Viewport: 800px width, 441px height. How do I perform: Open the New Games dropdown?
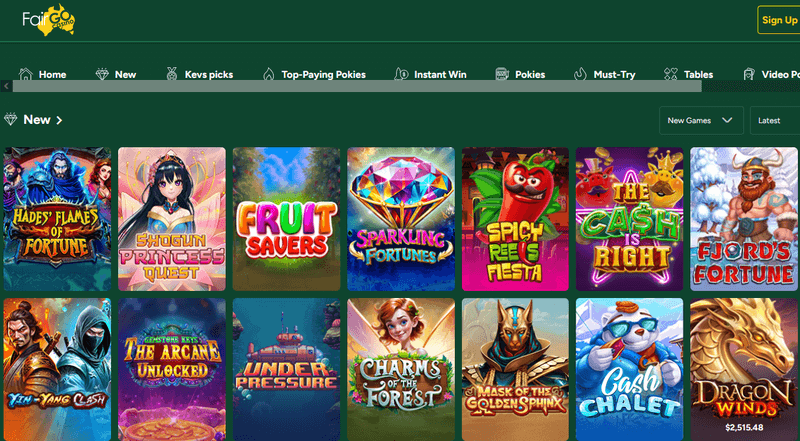coord(701,120)
